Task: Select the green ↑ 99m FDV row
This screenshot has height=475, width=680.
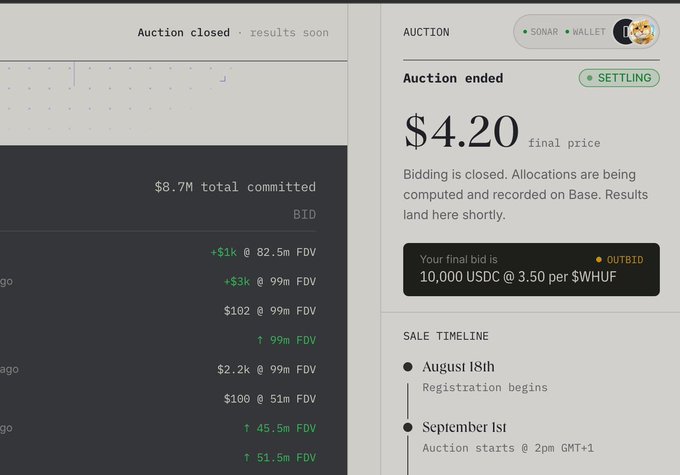Action: point(286,341)
